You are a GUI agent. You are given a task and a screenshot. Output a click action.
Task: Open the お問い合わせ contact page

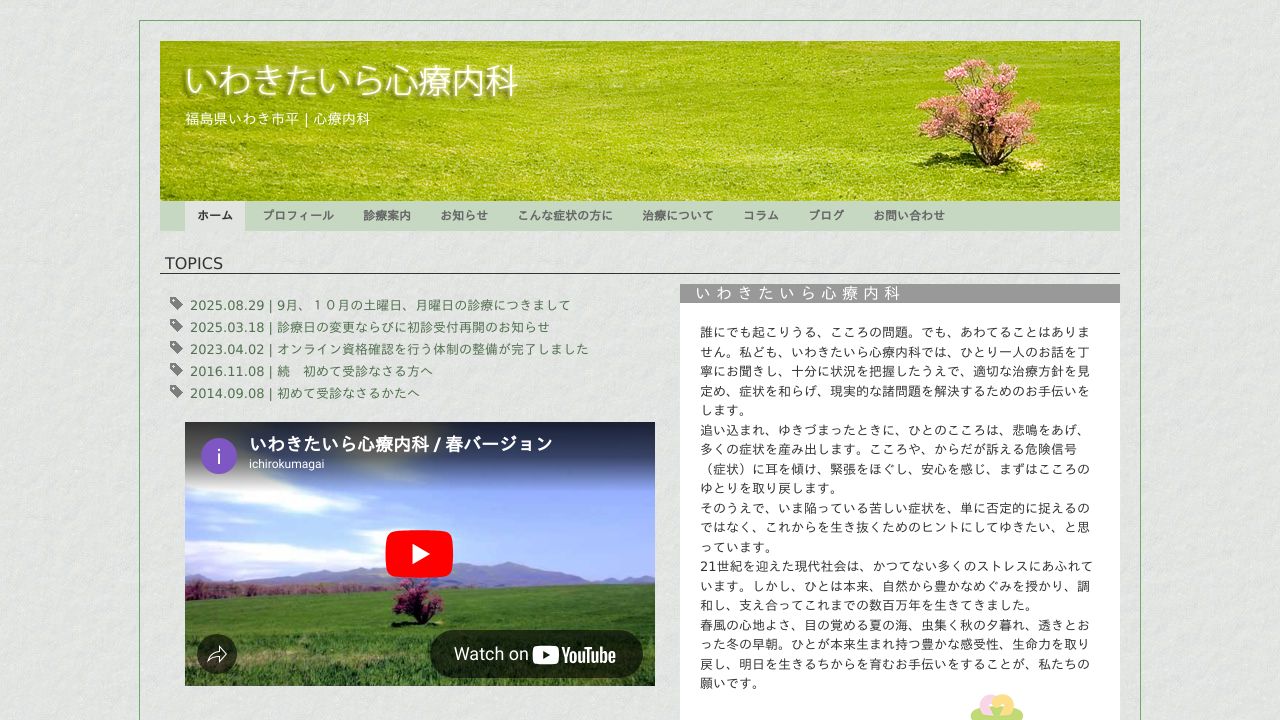click(x=908, y=215)
